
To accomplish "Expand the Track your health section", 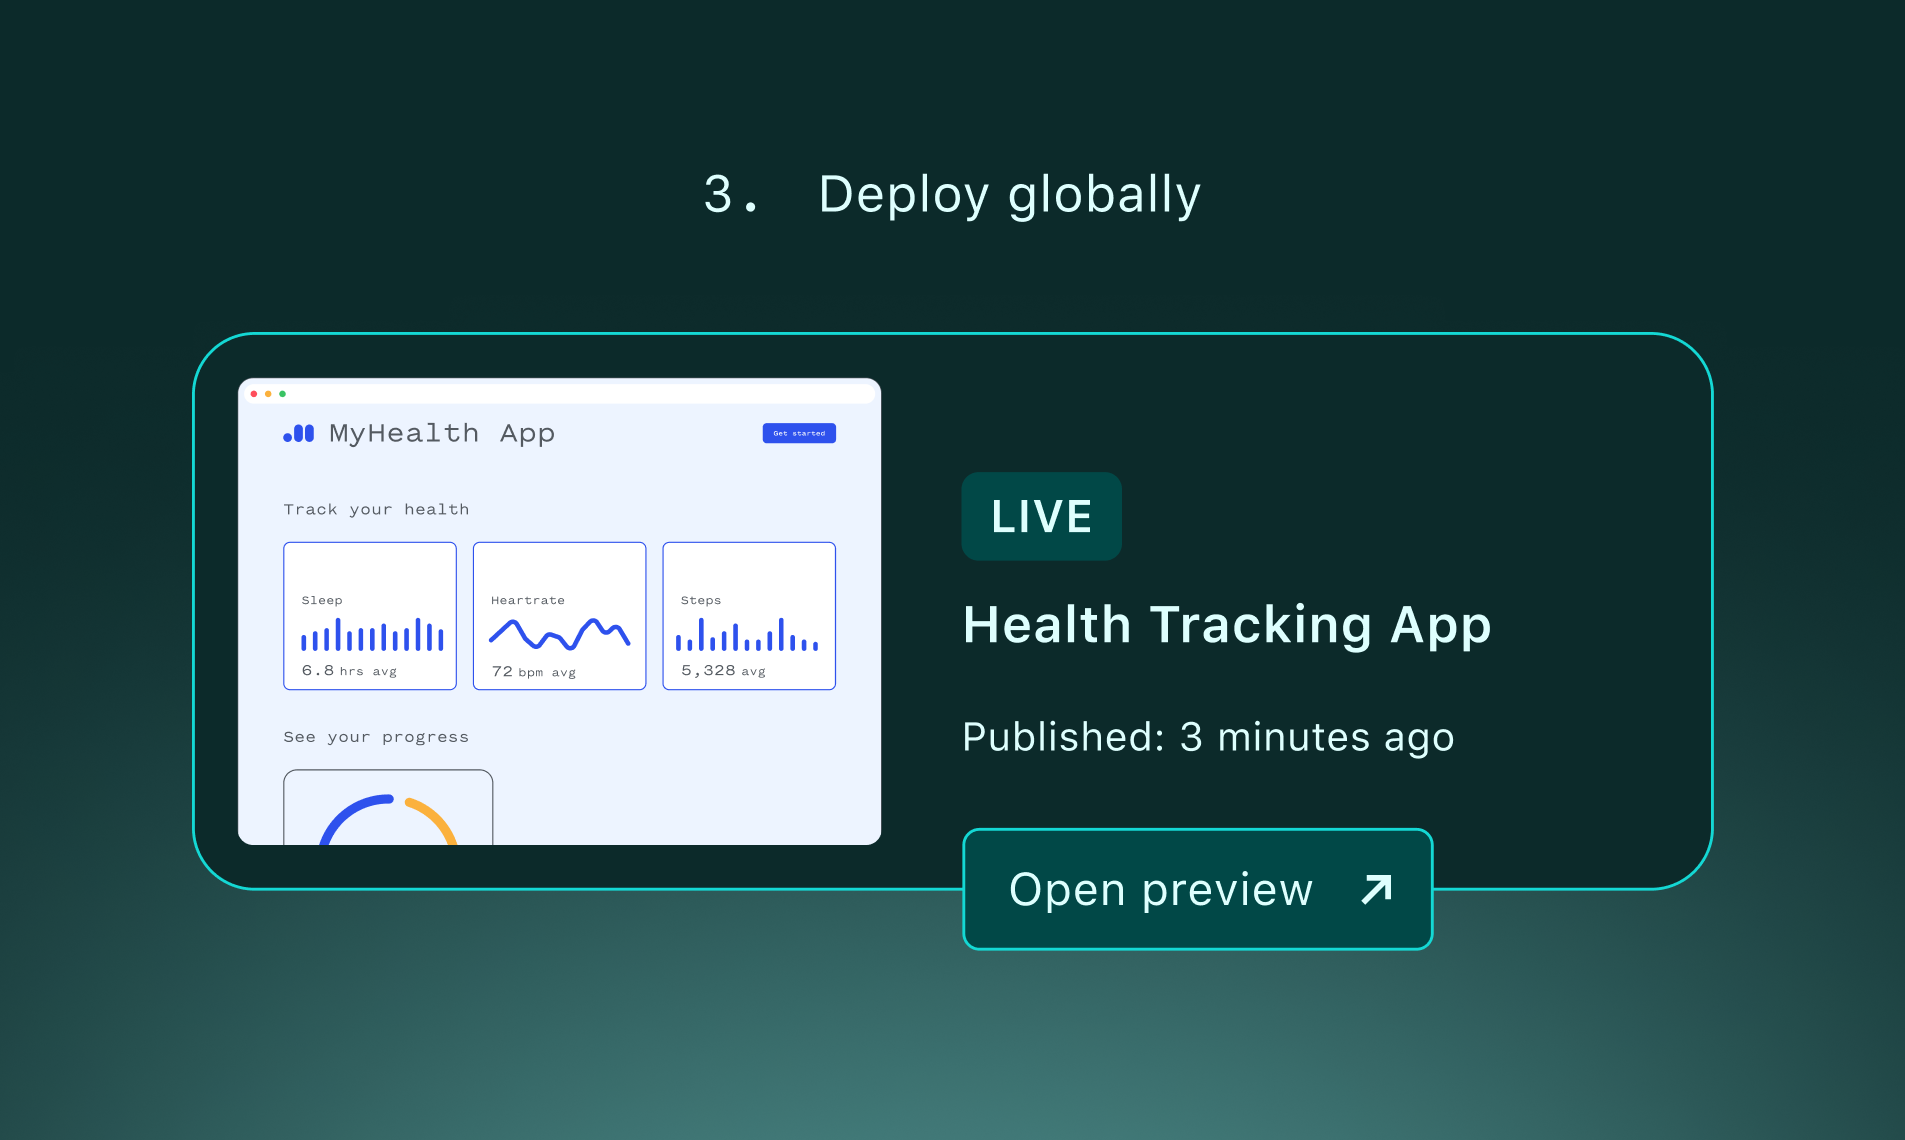I will pos(376,509).
